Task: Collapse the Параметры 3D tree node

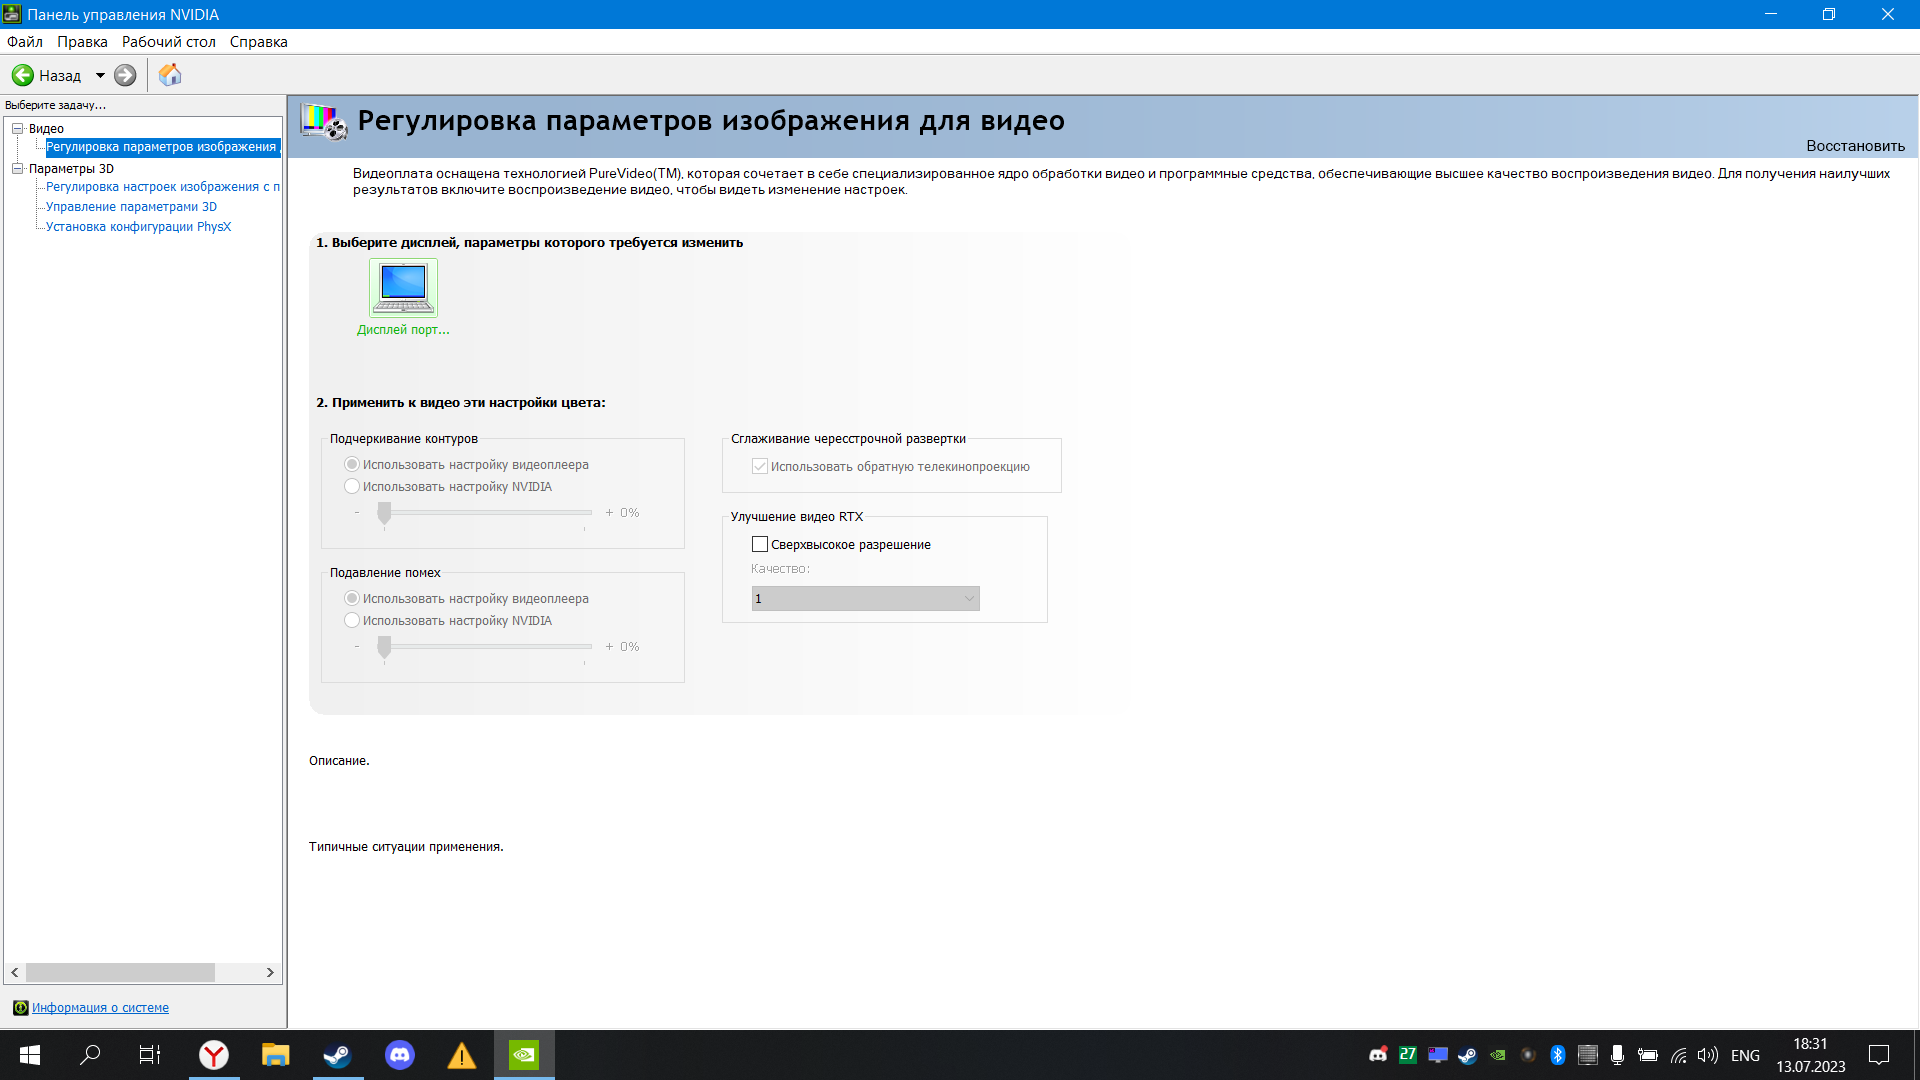Action: pos(17,169)
